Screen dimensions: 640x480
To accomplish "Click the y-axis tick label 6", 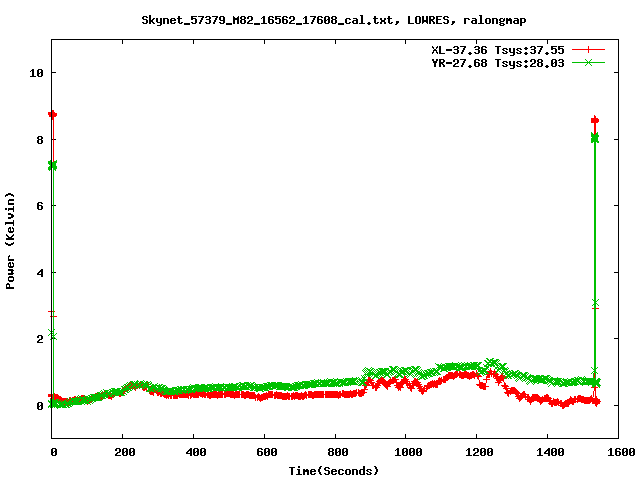I will pyautogui.click(x=40, y=206).
